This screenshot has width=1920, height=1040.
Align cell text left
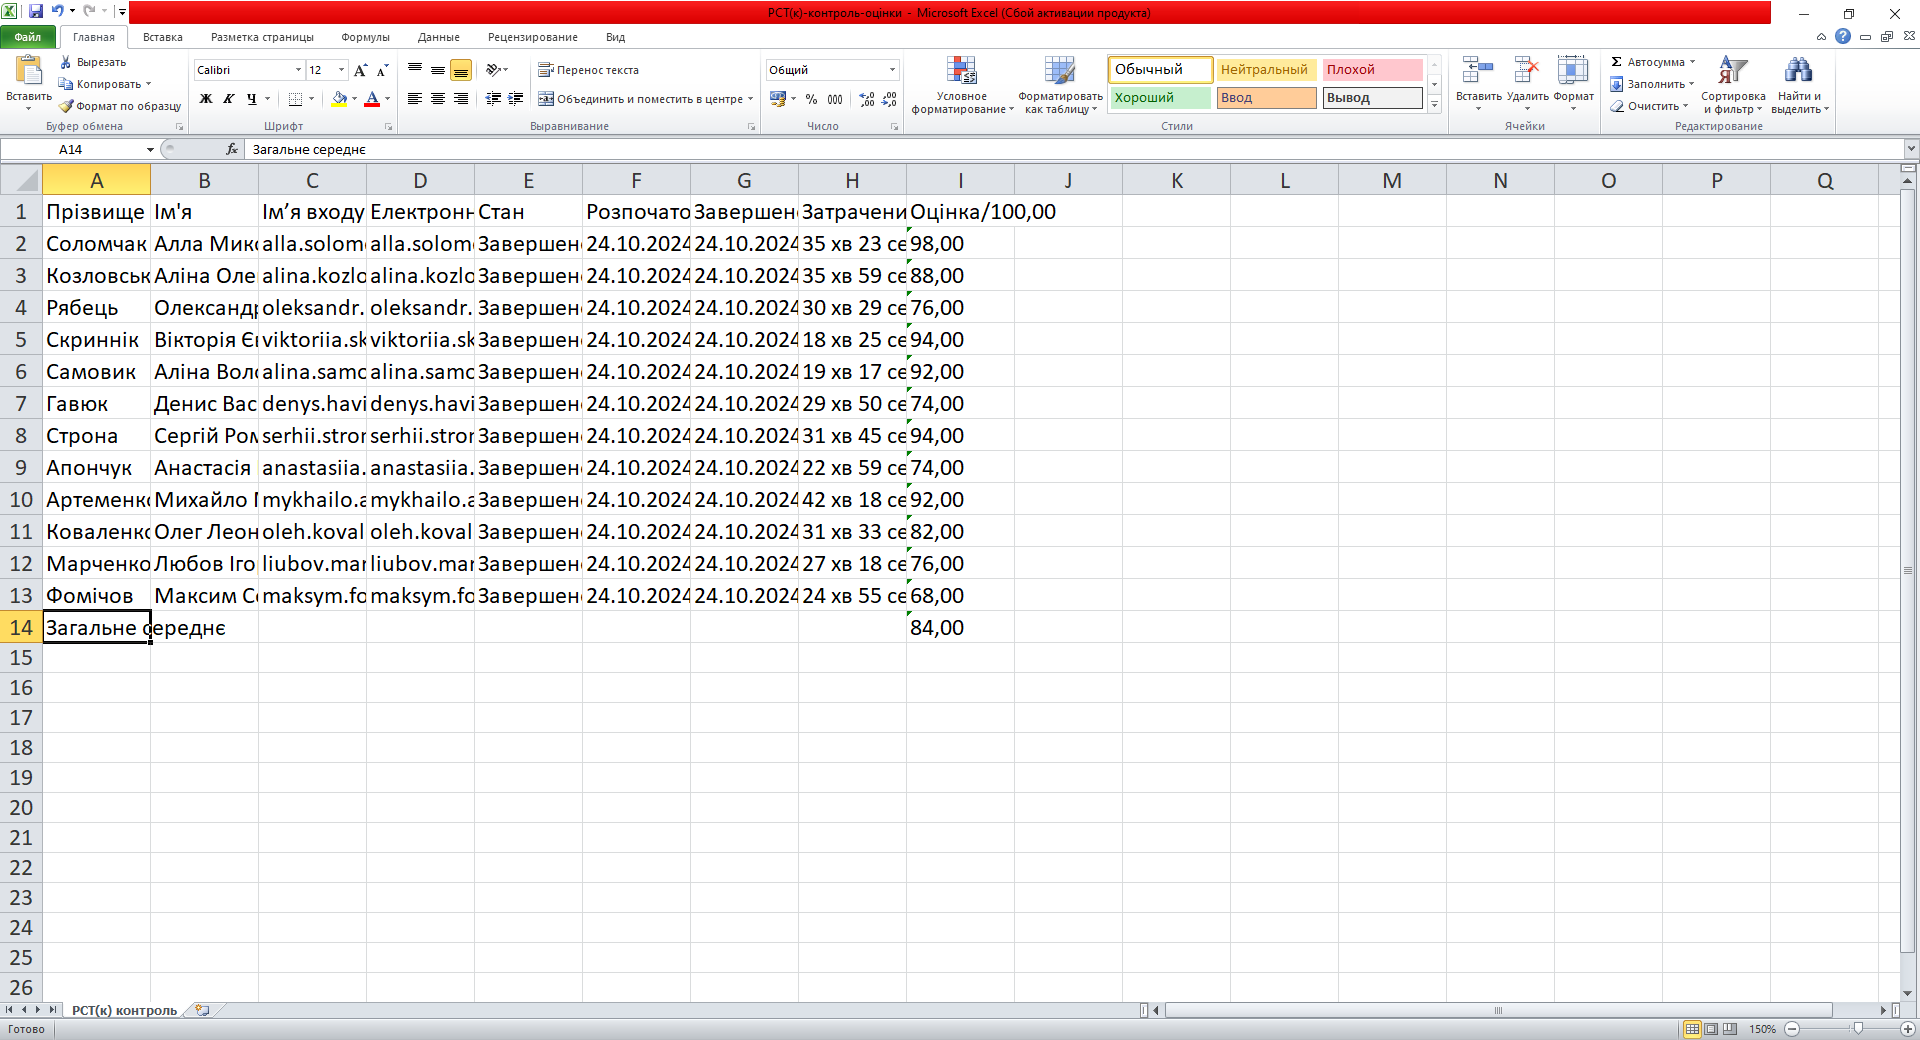tap(415, 99)
